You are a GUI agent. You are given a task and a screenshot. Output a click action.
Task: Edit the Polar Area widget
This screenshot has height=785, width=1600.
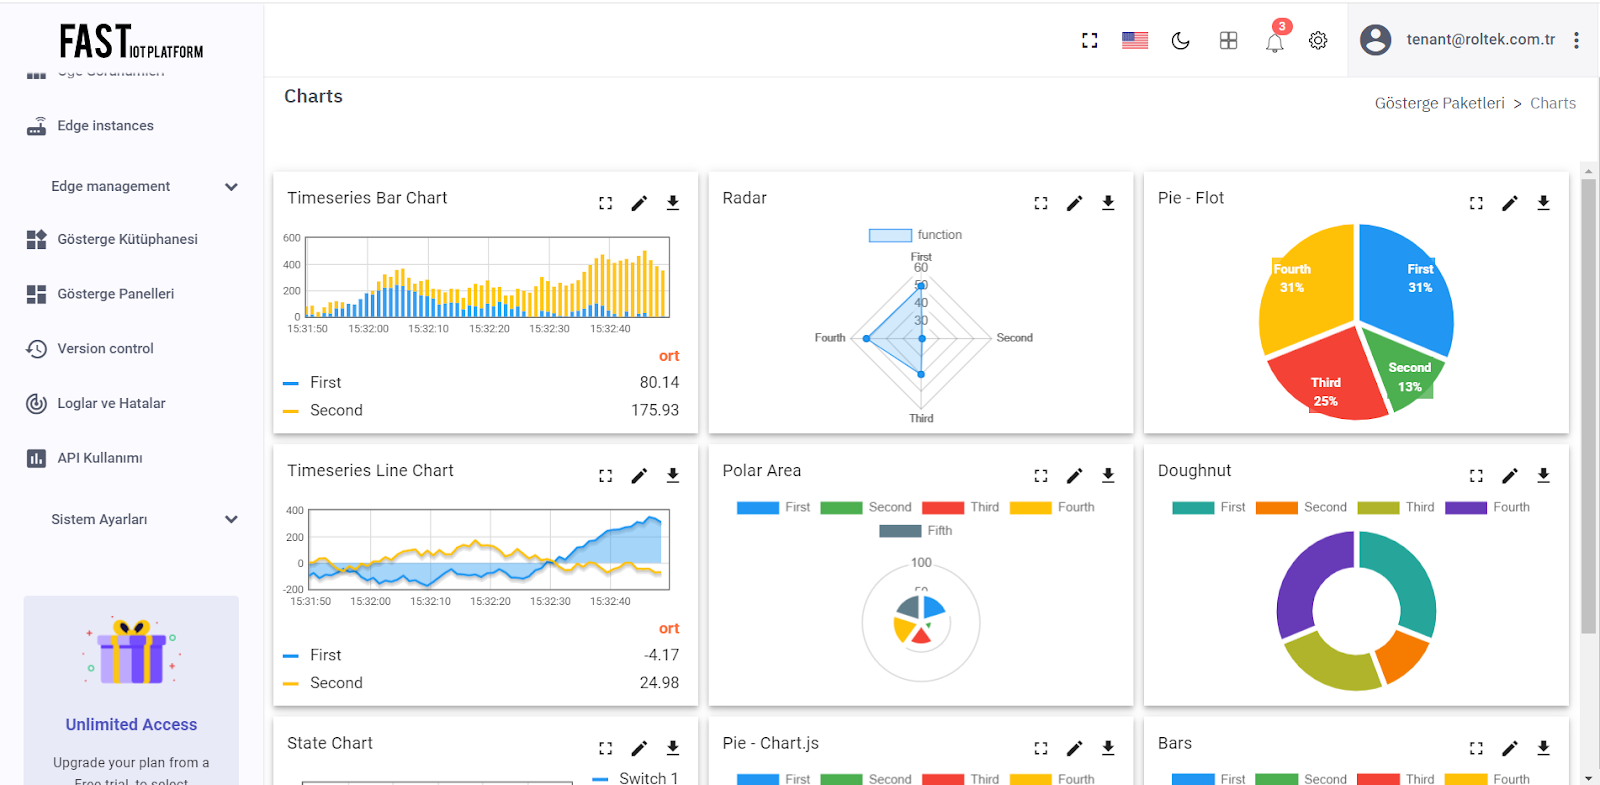(1075, 476)
